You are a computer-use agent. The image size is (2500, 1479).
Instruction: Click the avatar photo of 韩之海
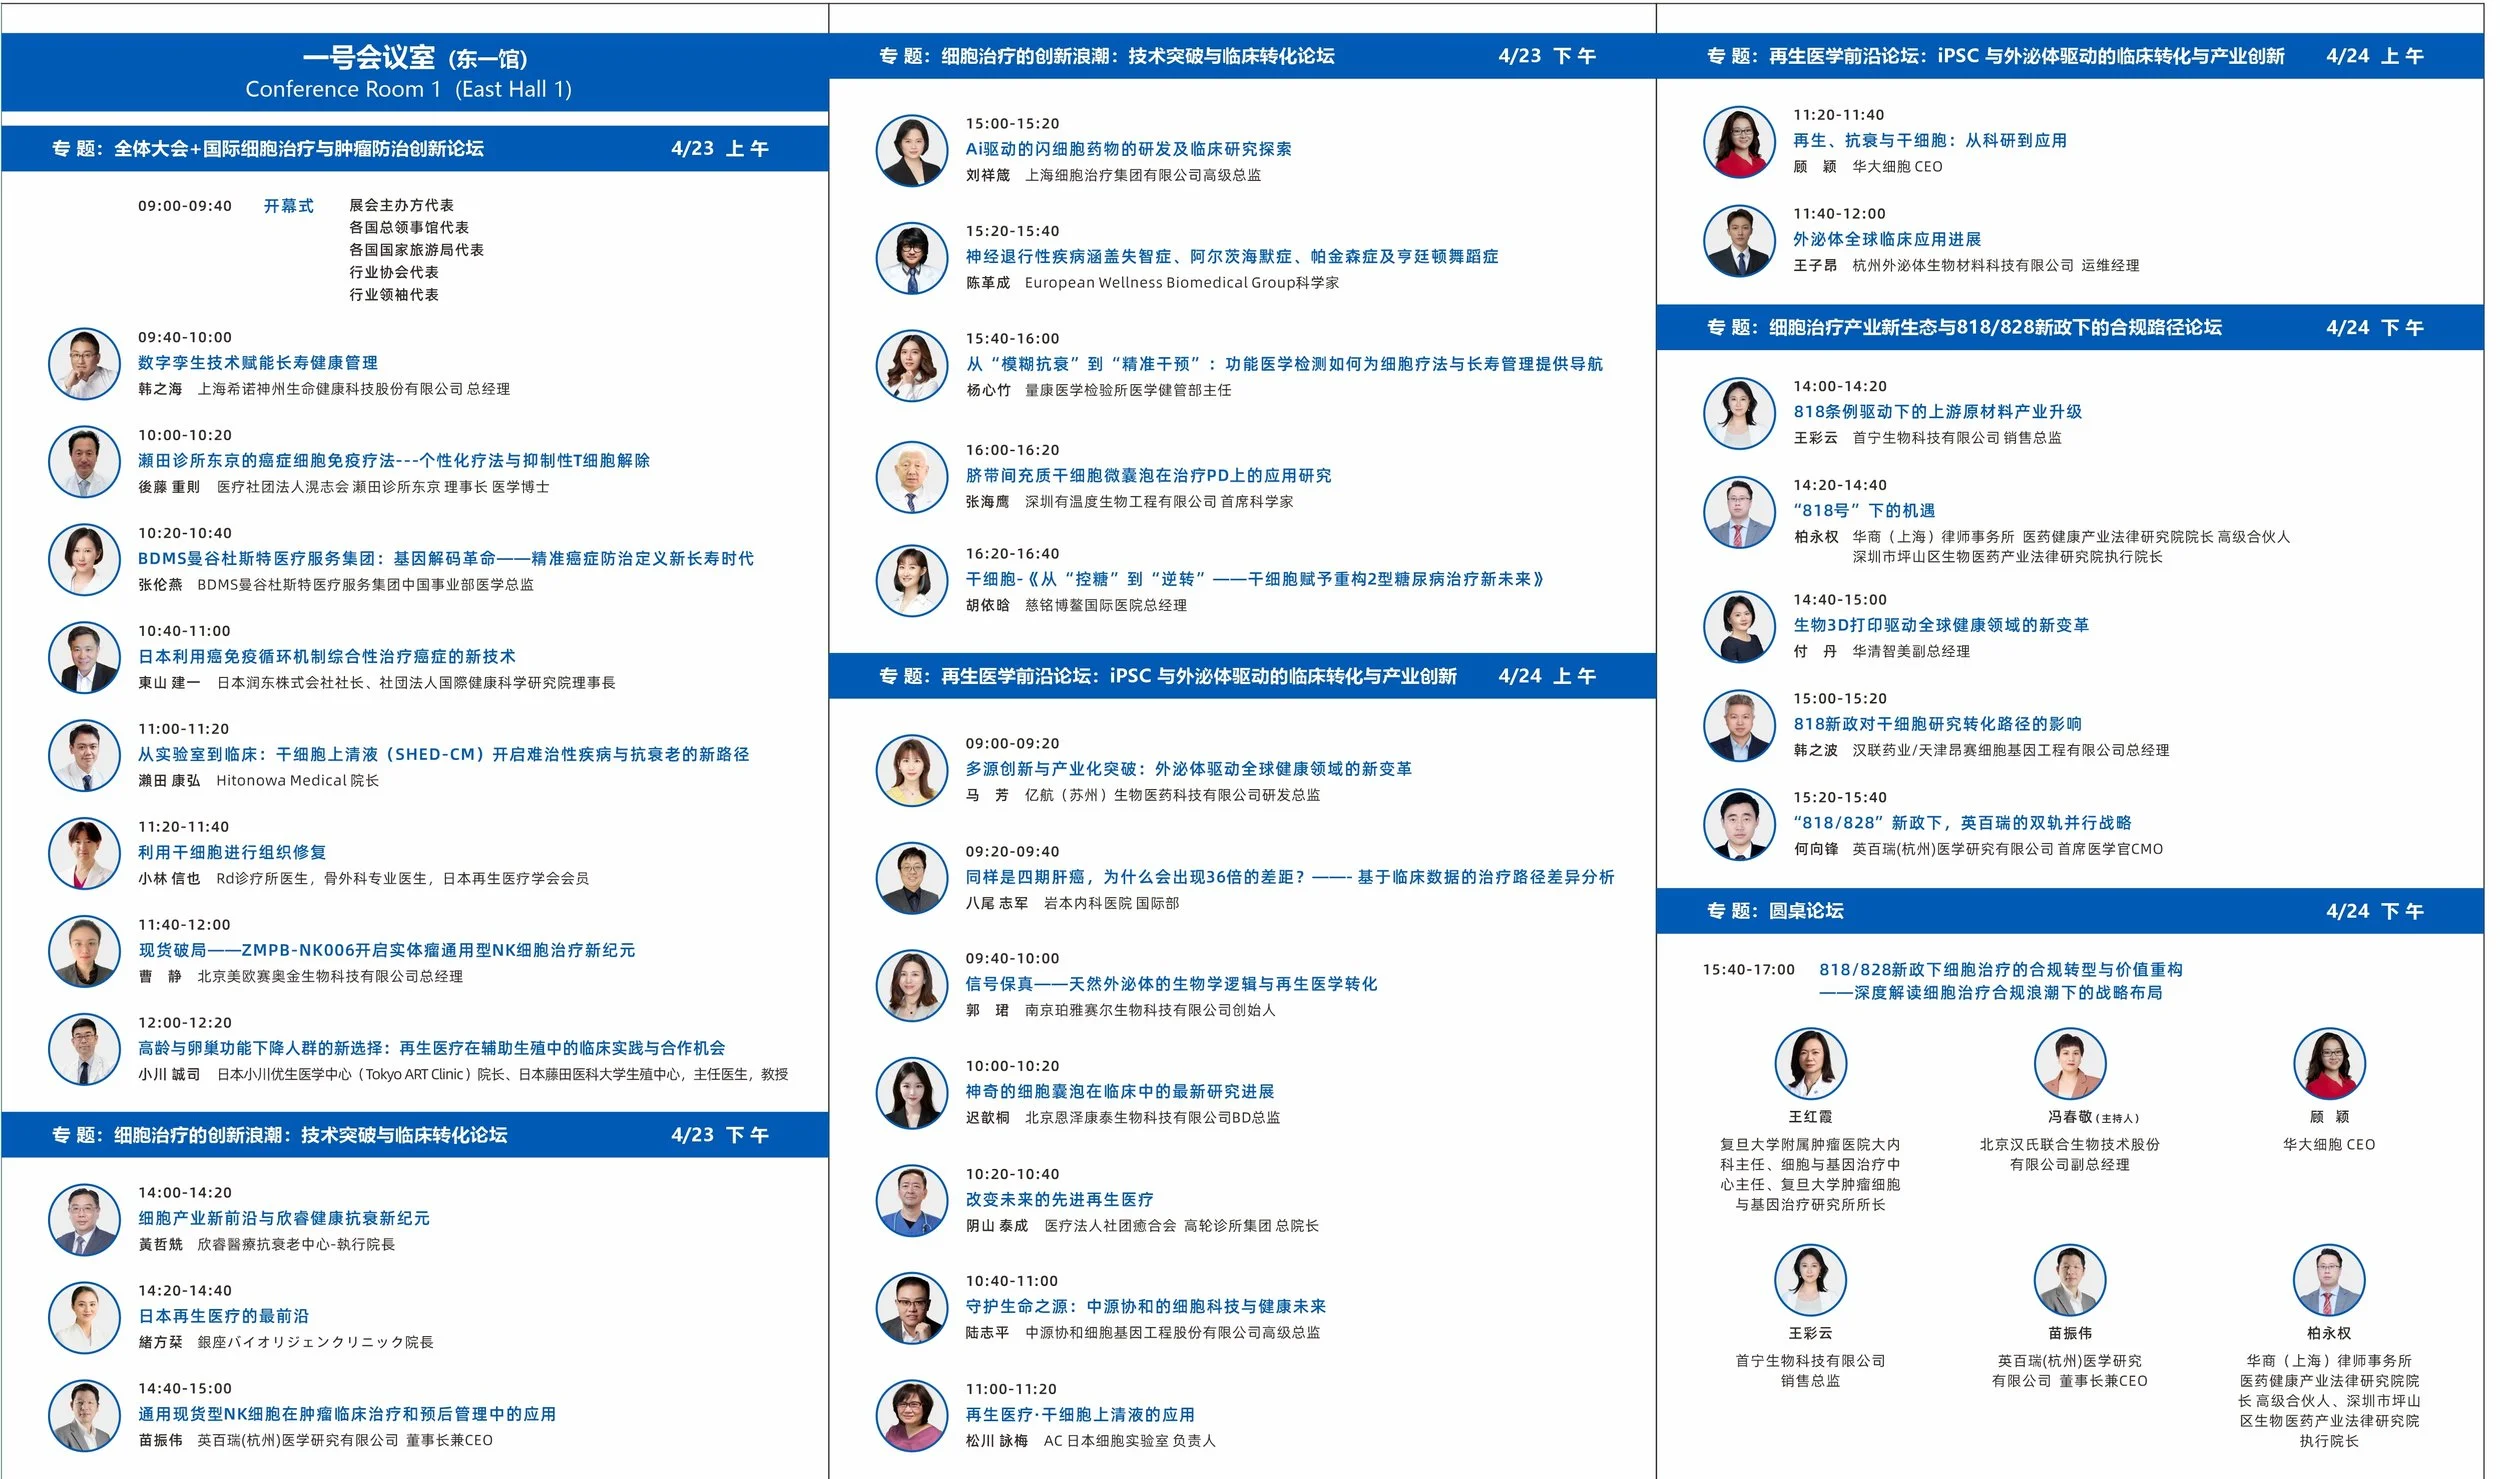pos(84,363)
